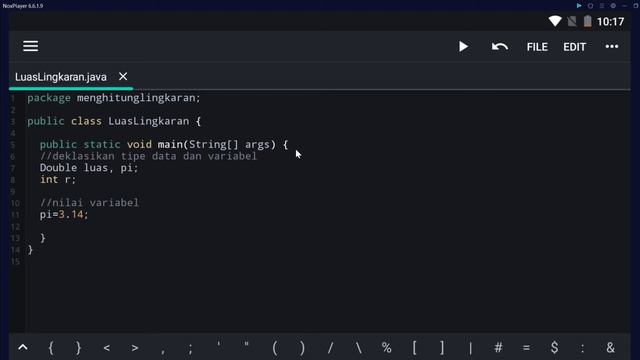The height and width of the screenshot is (360, 640).
Task: Insert the ampersand symbol
Action: 610,348
